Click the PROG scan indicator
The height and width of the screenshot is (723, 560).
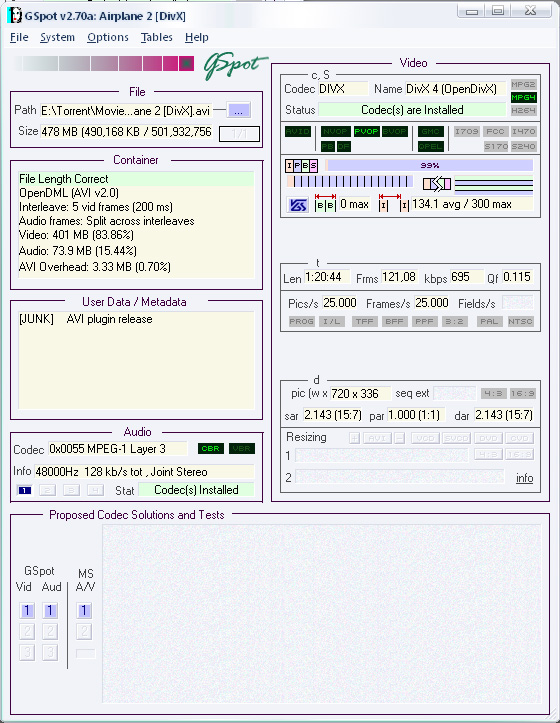(302, 321)
